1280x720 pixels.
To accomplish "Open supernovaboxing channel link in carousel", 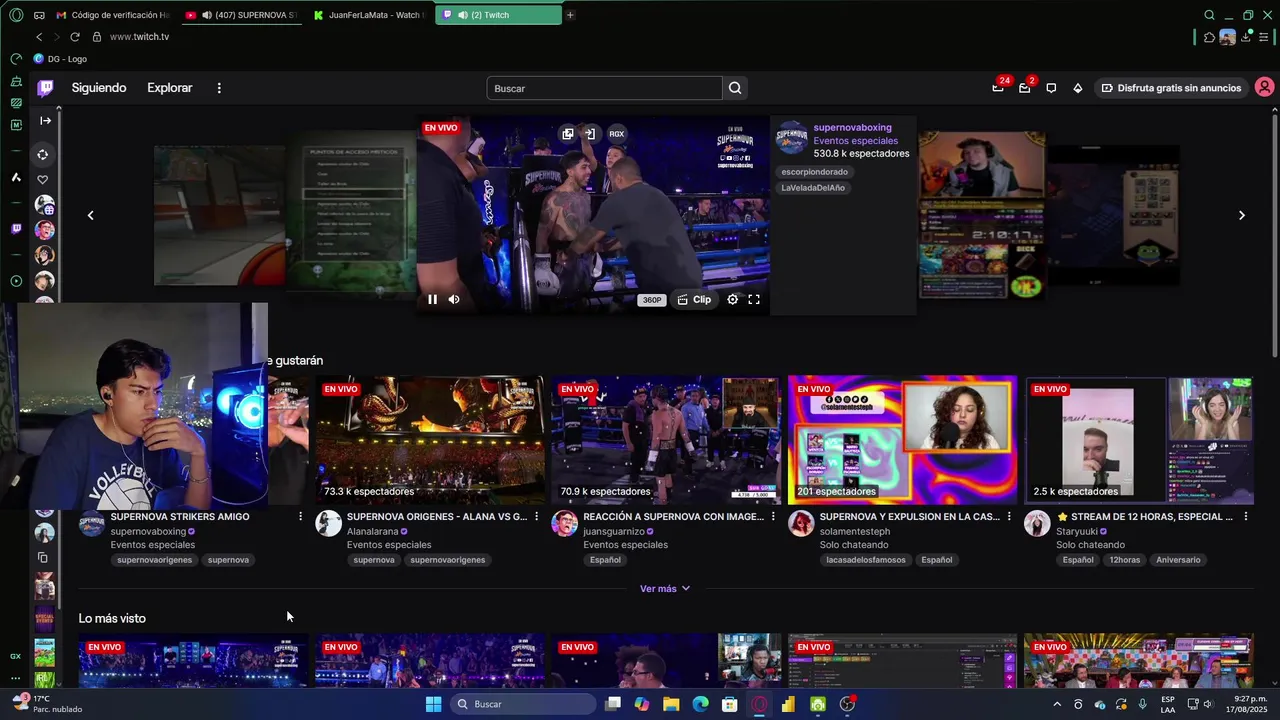I will pos(852,128).
